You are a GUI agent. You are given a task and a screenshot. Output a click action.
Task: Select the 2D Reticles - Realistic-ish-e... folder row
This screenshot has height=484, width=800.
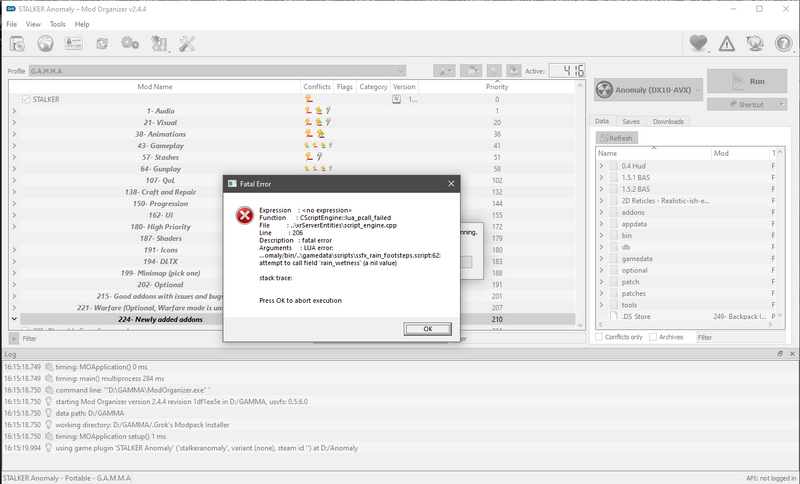click(x=685, y=200)
